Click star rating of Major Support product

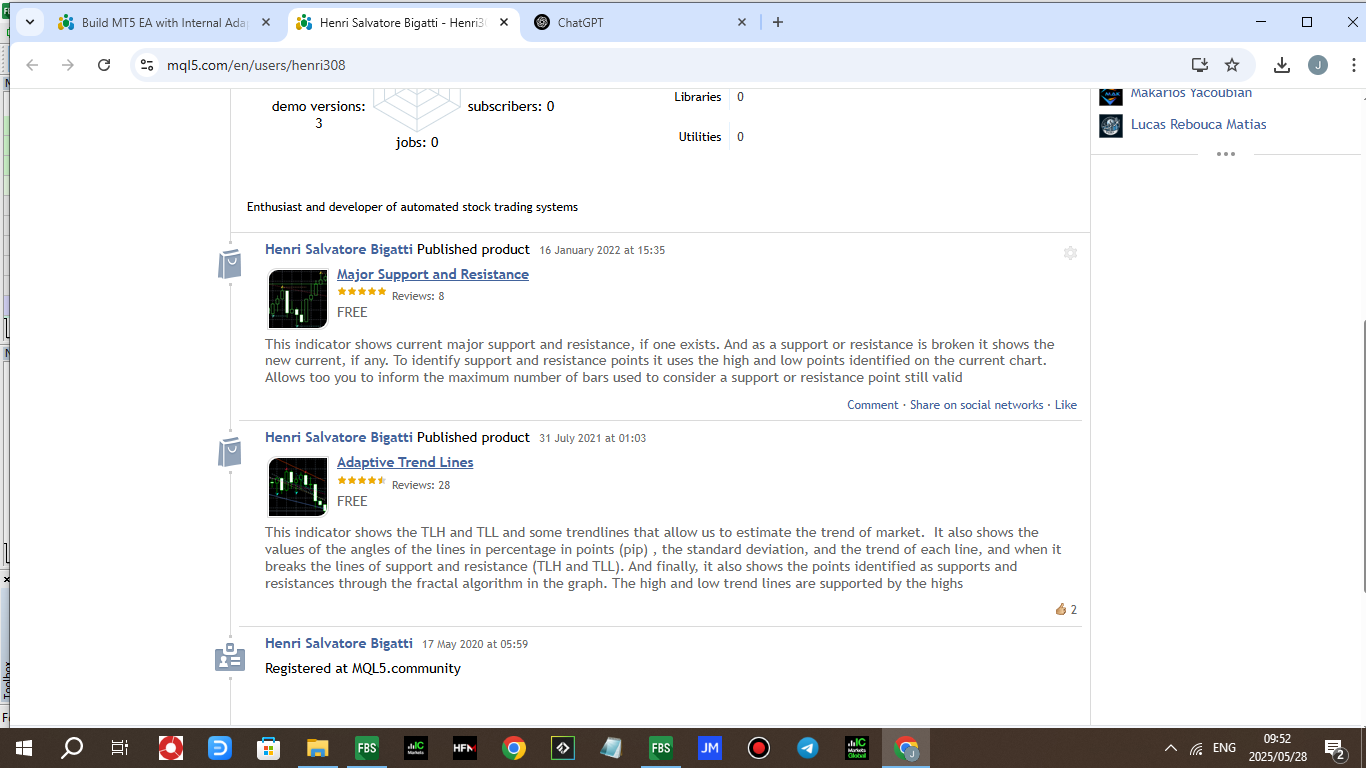(362, 291)
